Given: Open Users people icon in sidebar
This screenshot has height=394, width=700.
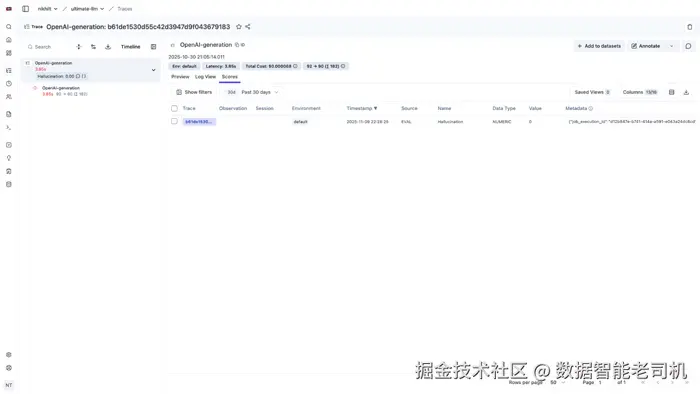Looking at the screenshot, I should tap(8, 96).
